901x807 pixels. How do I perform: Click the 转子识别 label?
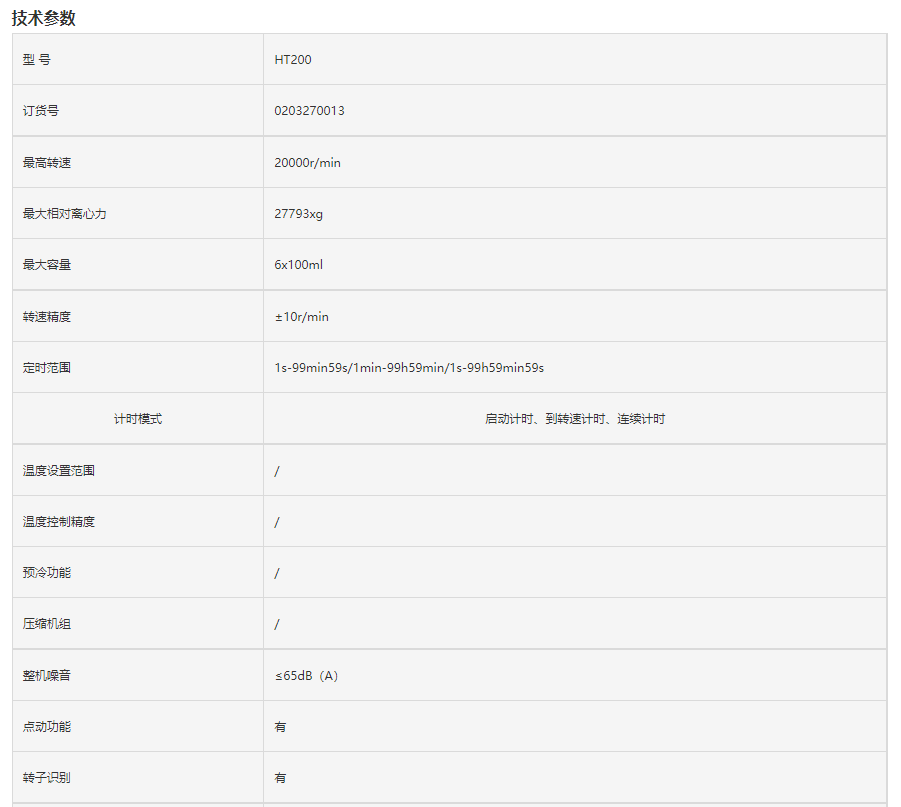tap(47, 778)
